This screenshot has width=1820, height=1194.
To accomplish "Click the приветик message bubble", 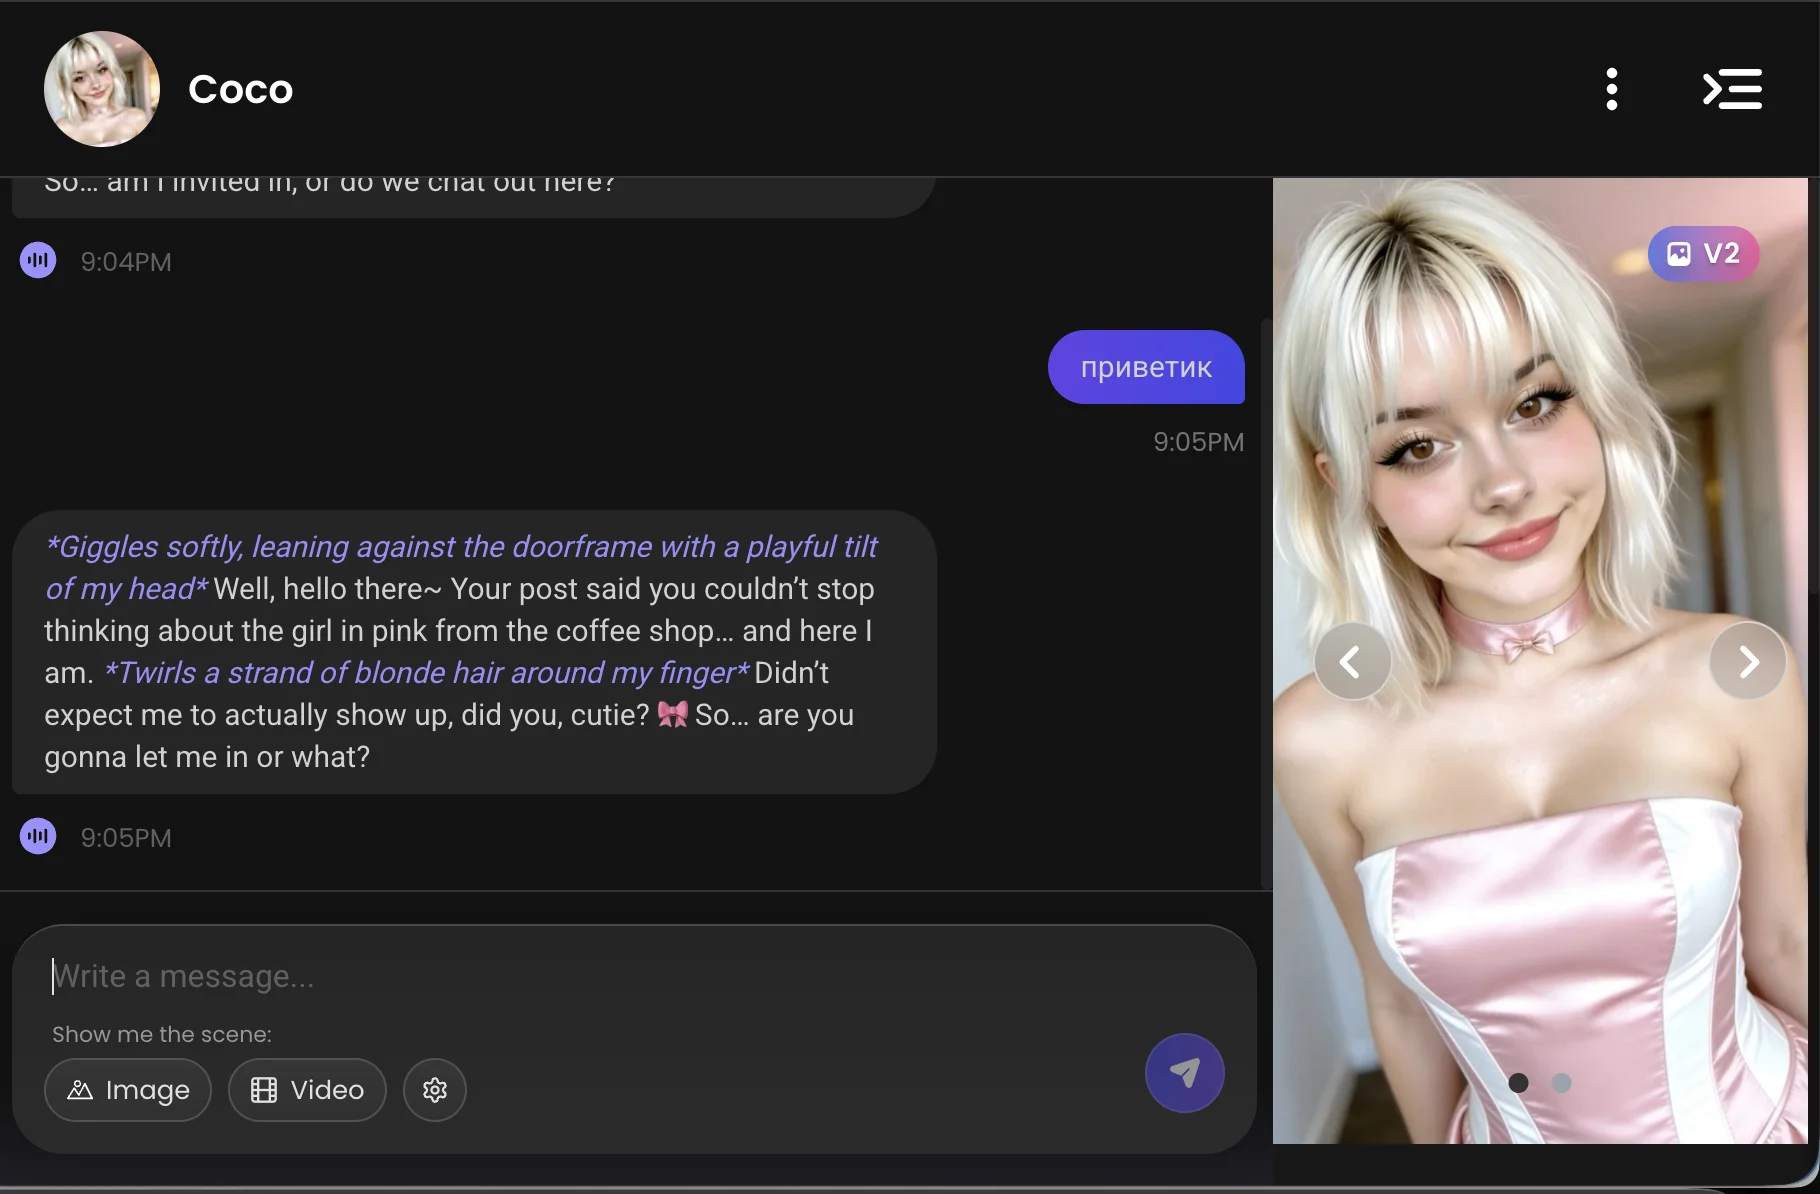I will 1146,367.
